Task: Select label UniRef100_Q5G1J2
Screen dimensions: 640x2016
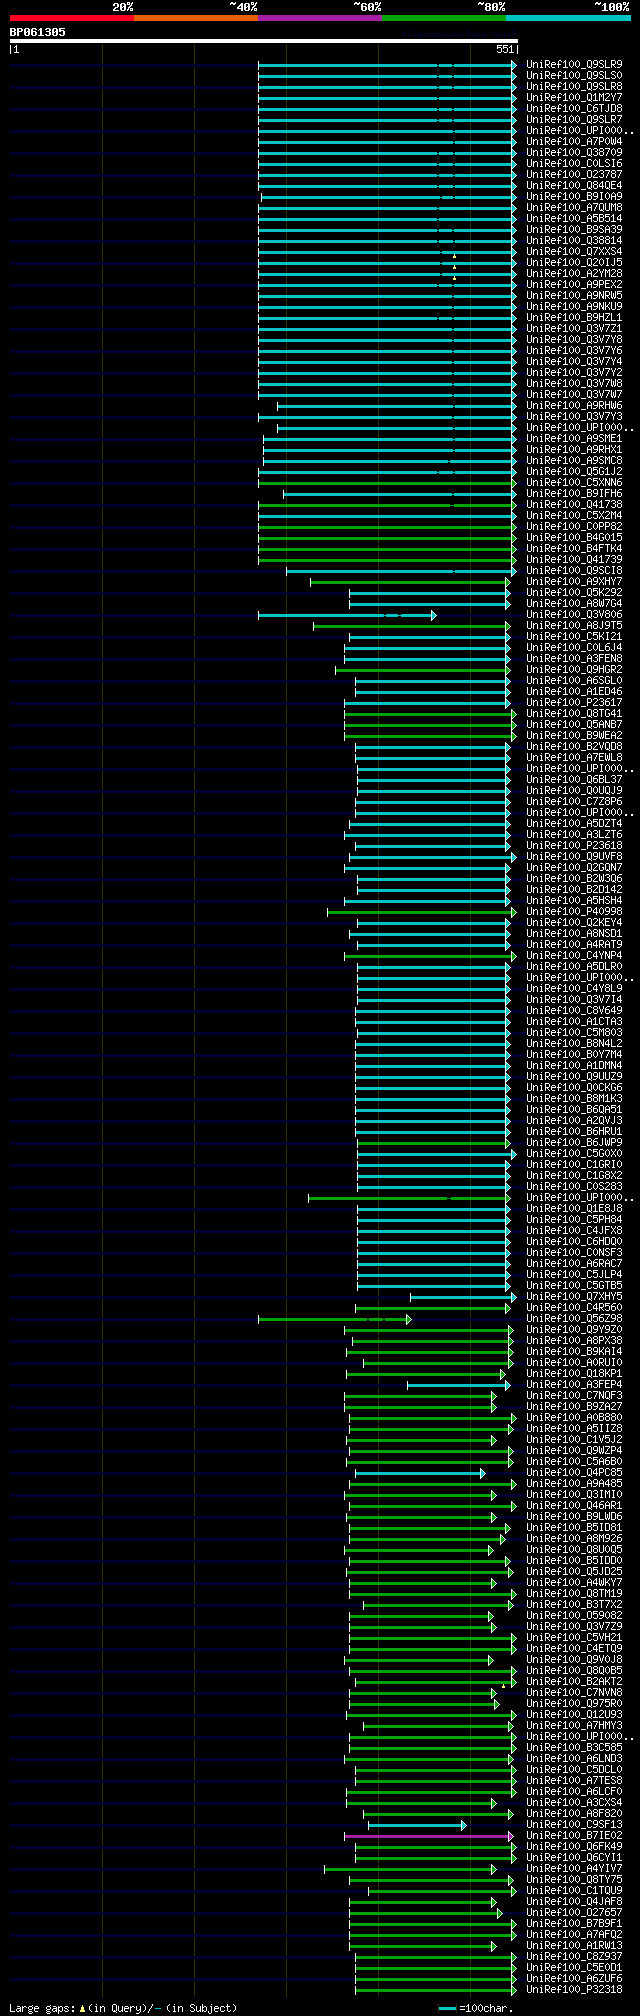Action: (x=574, y=472)
